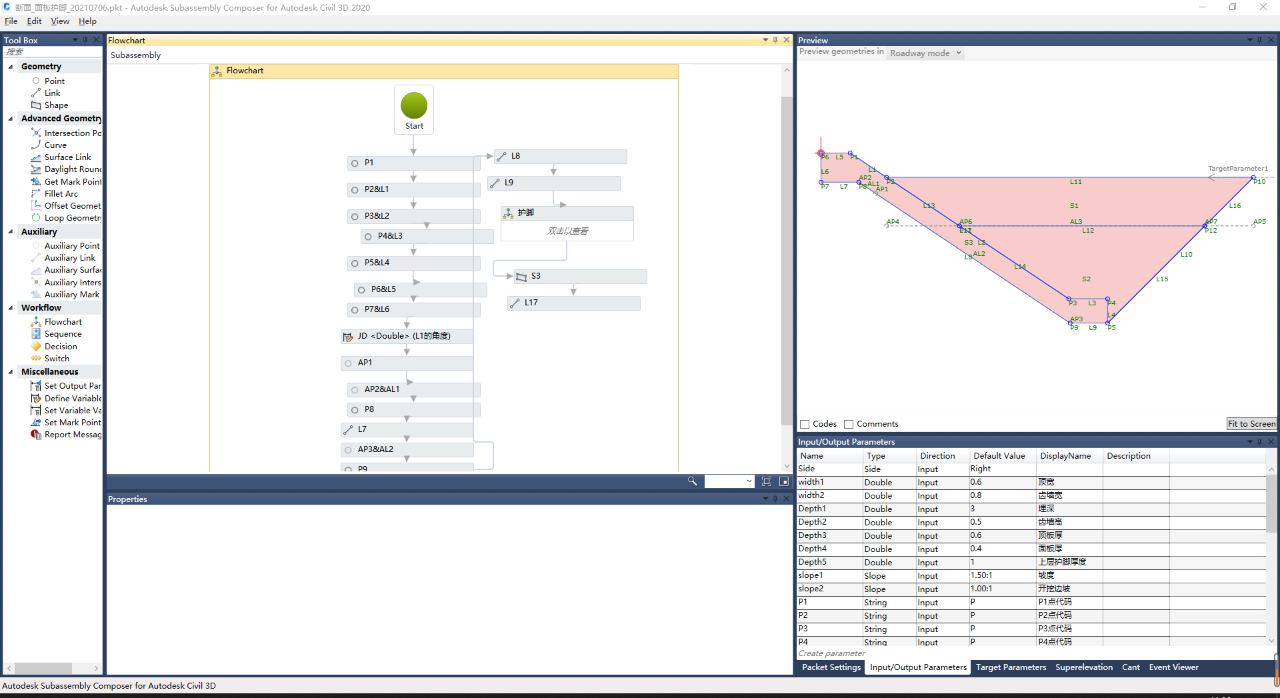The image size is (1280, 698).
Task: Click the fit-to-screen icon below the flowchart
Action: pyautogui.click(x=766, y=481)
